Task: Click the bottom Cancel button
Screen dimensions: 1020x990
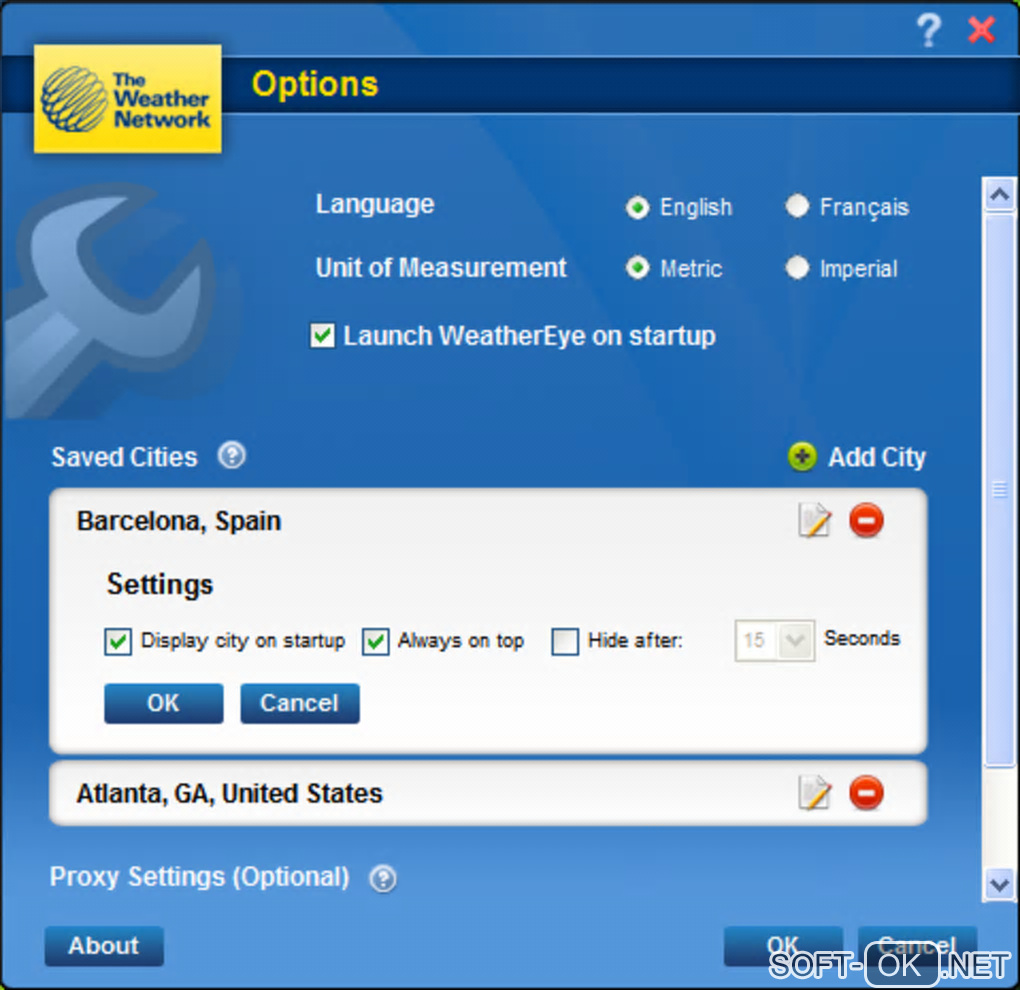Action: [917, 946]
